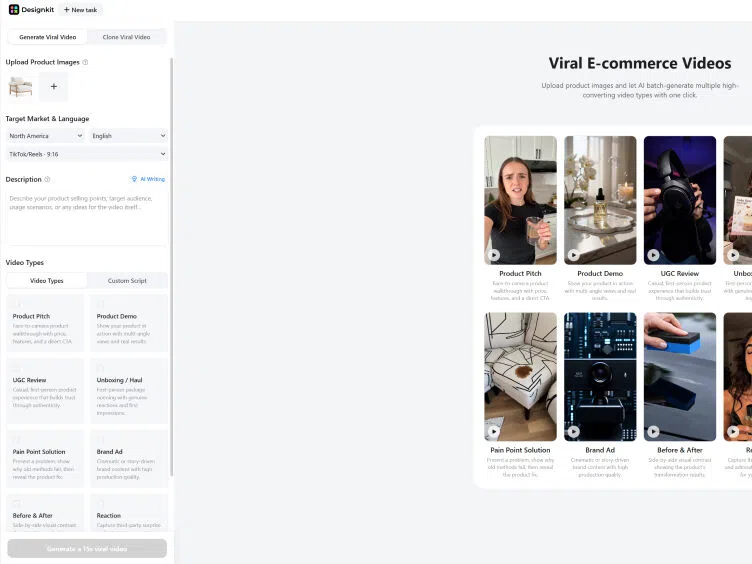Open the Pain Point Solution chair thumbnail
Screen dimensions: 752x564
coord(520,376)
